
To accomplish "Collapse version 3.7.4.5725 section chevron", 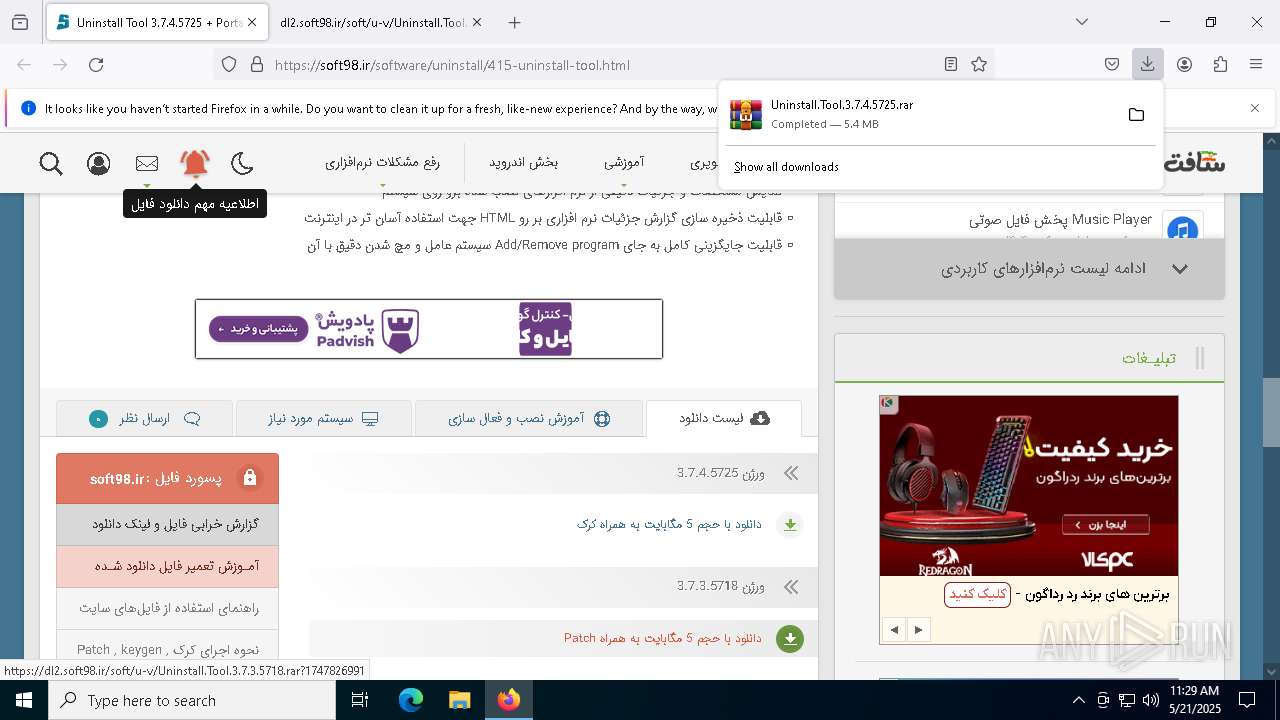I will 791,473.
